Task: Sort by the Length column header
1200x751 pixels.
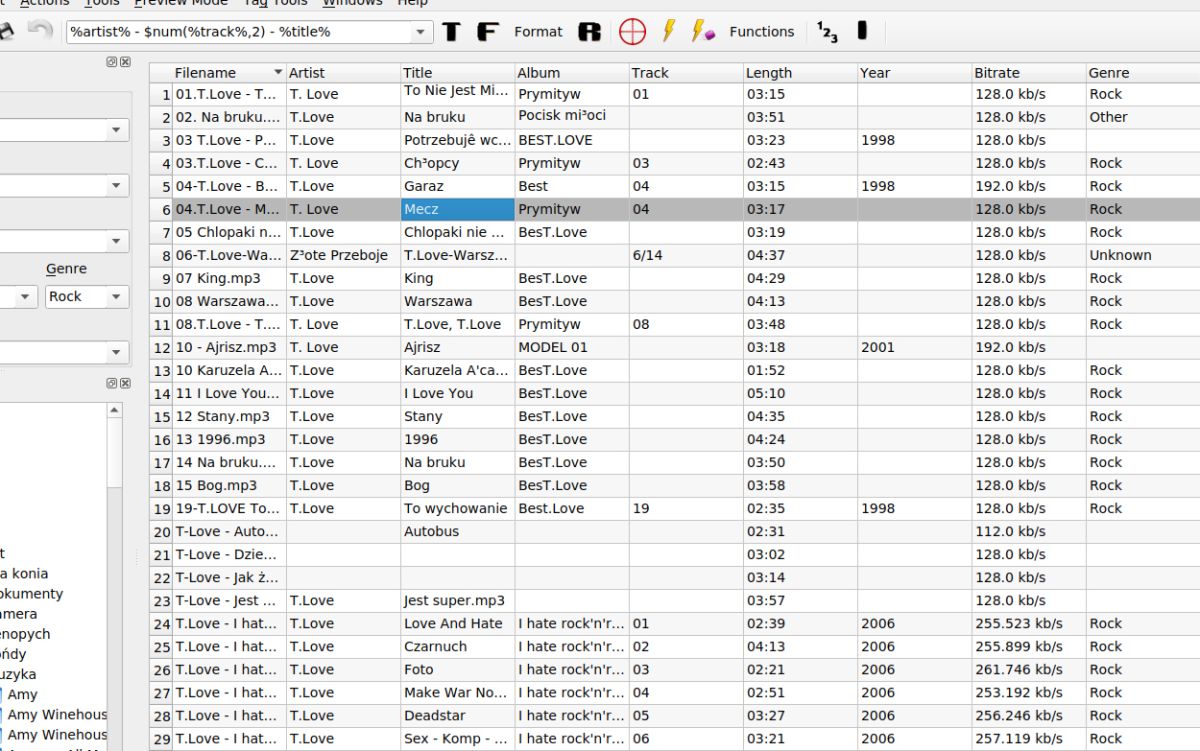Action: coord(799,73)
